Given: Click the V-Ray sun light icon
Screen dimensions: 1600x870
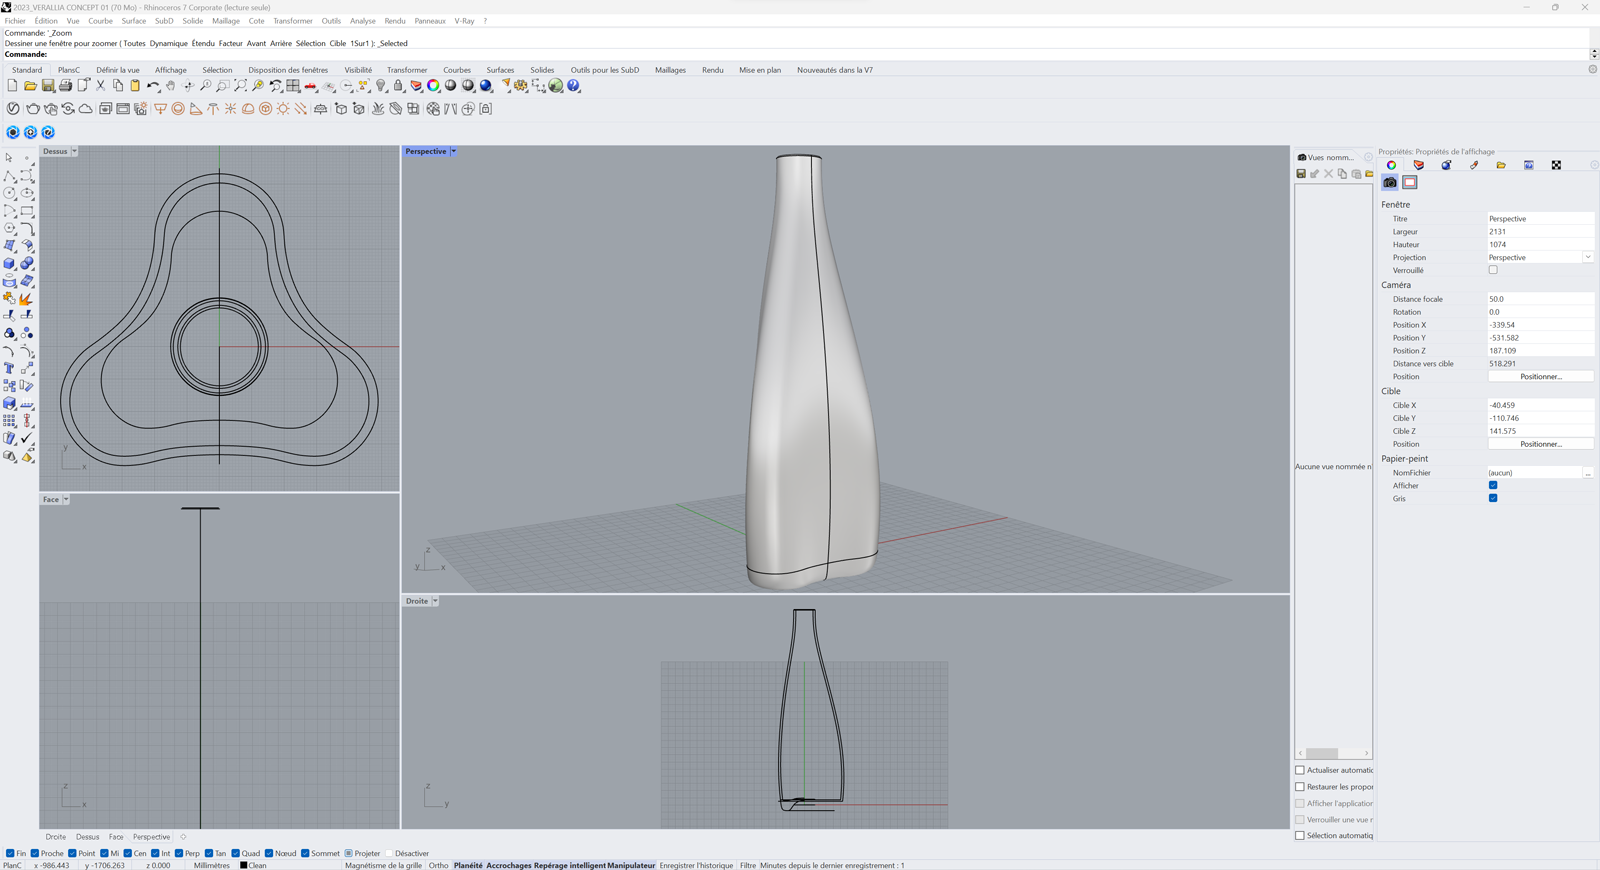Looking at the screenshot, I should tap(283, 109).
